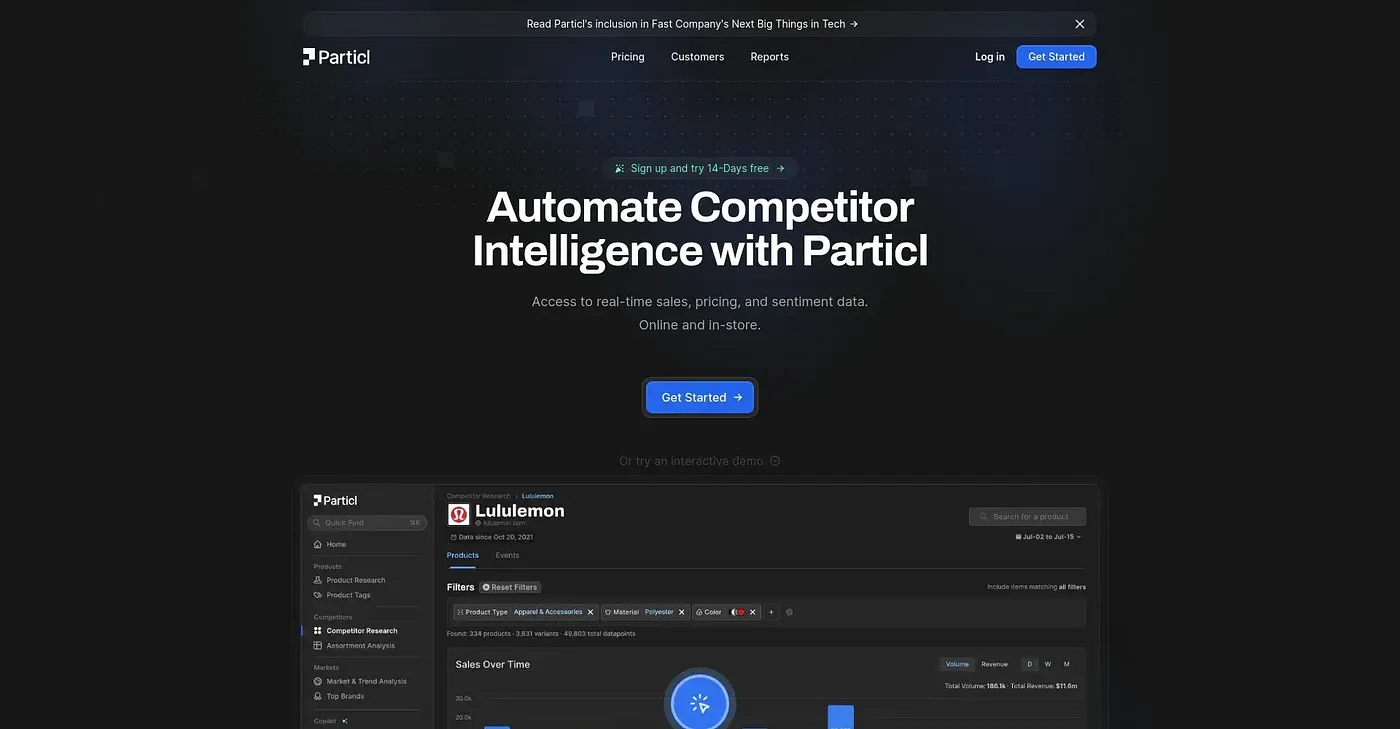Set chart interval to D (daily)

tap(1030, 664)
